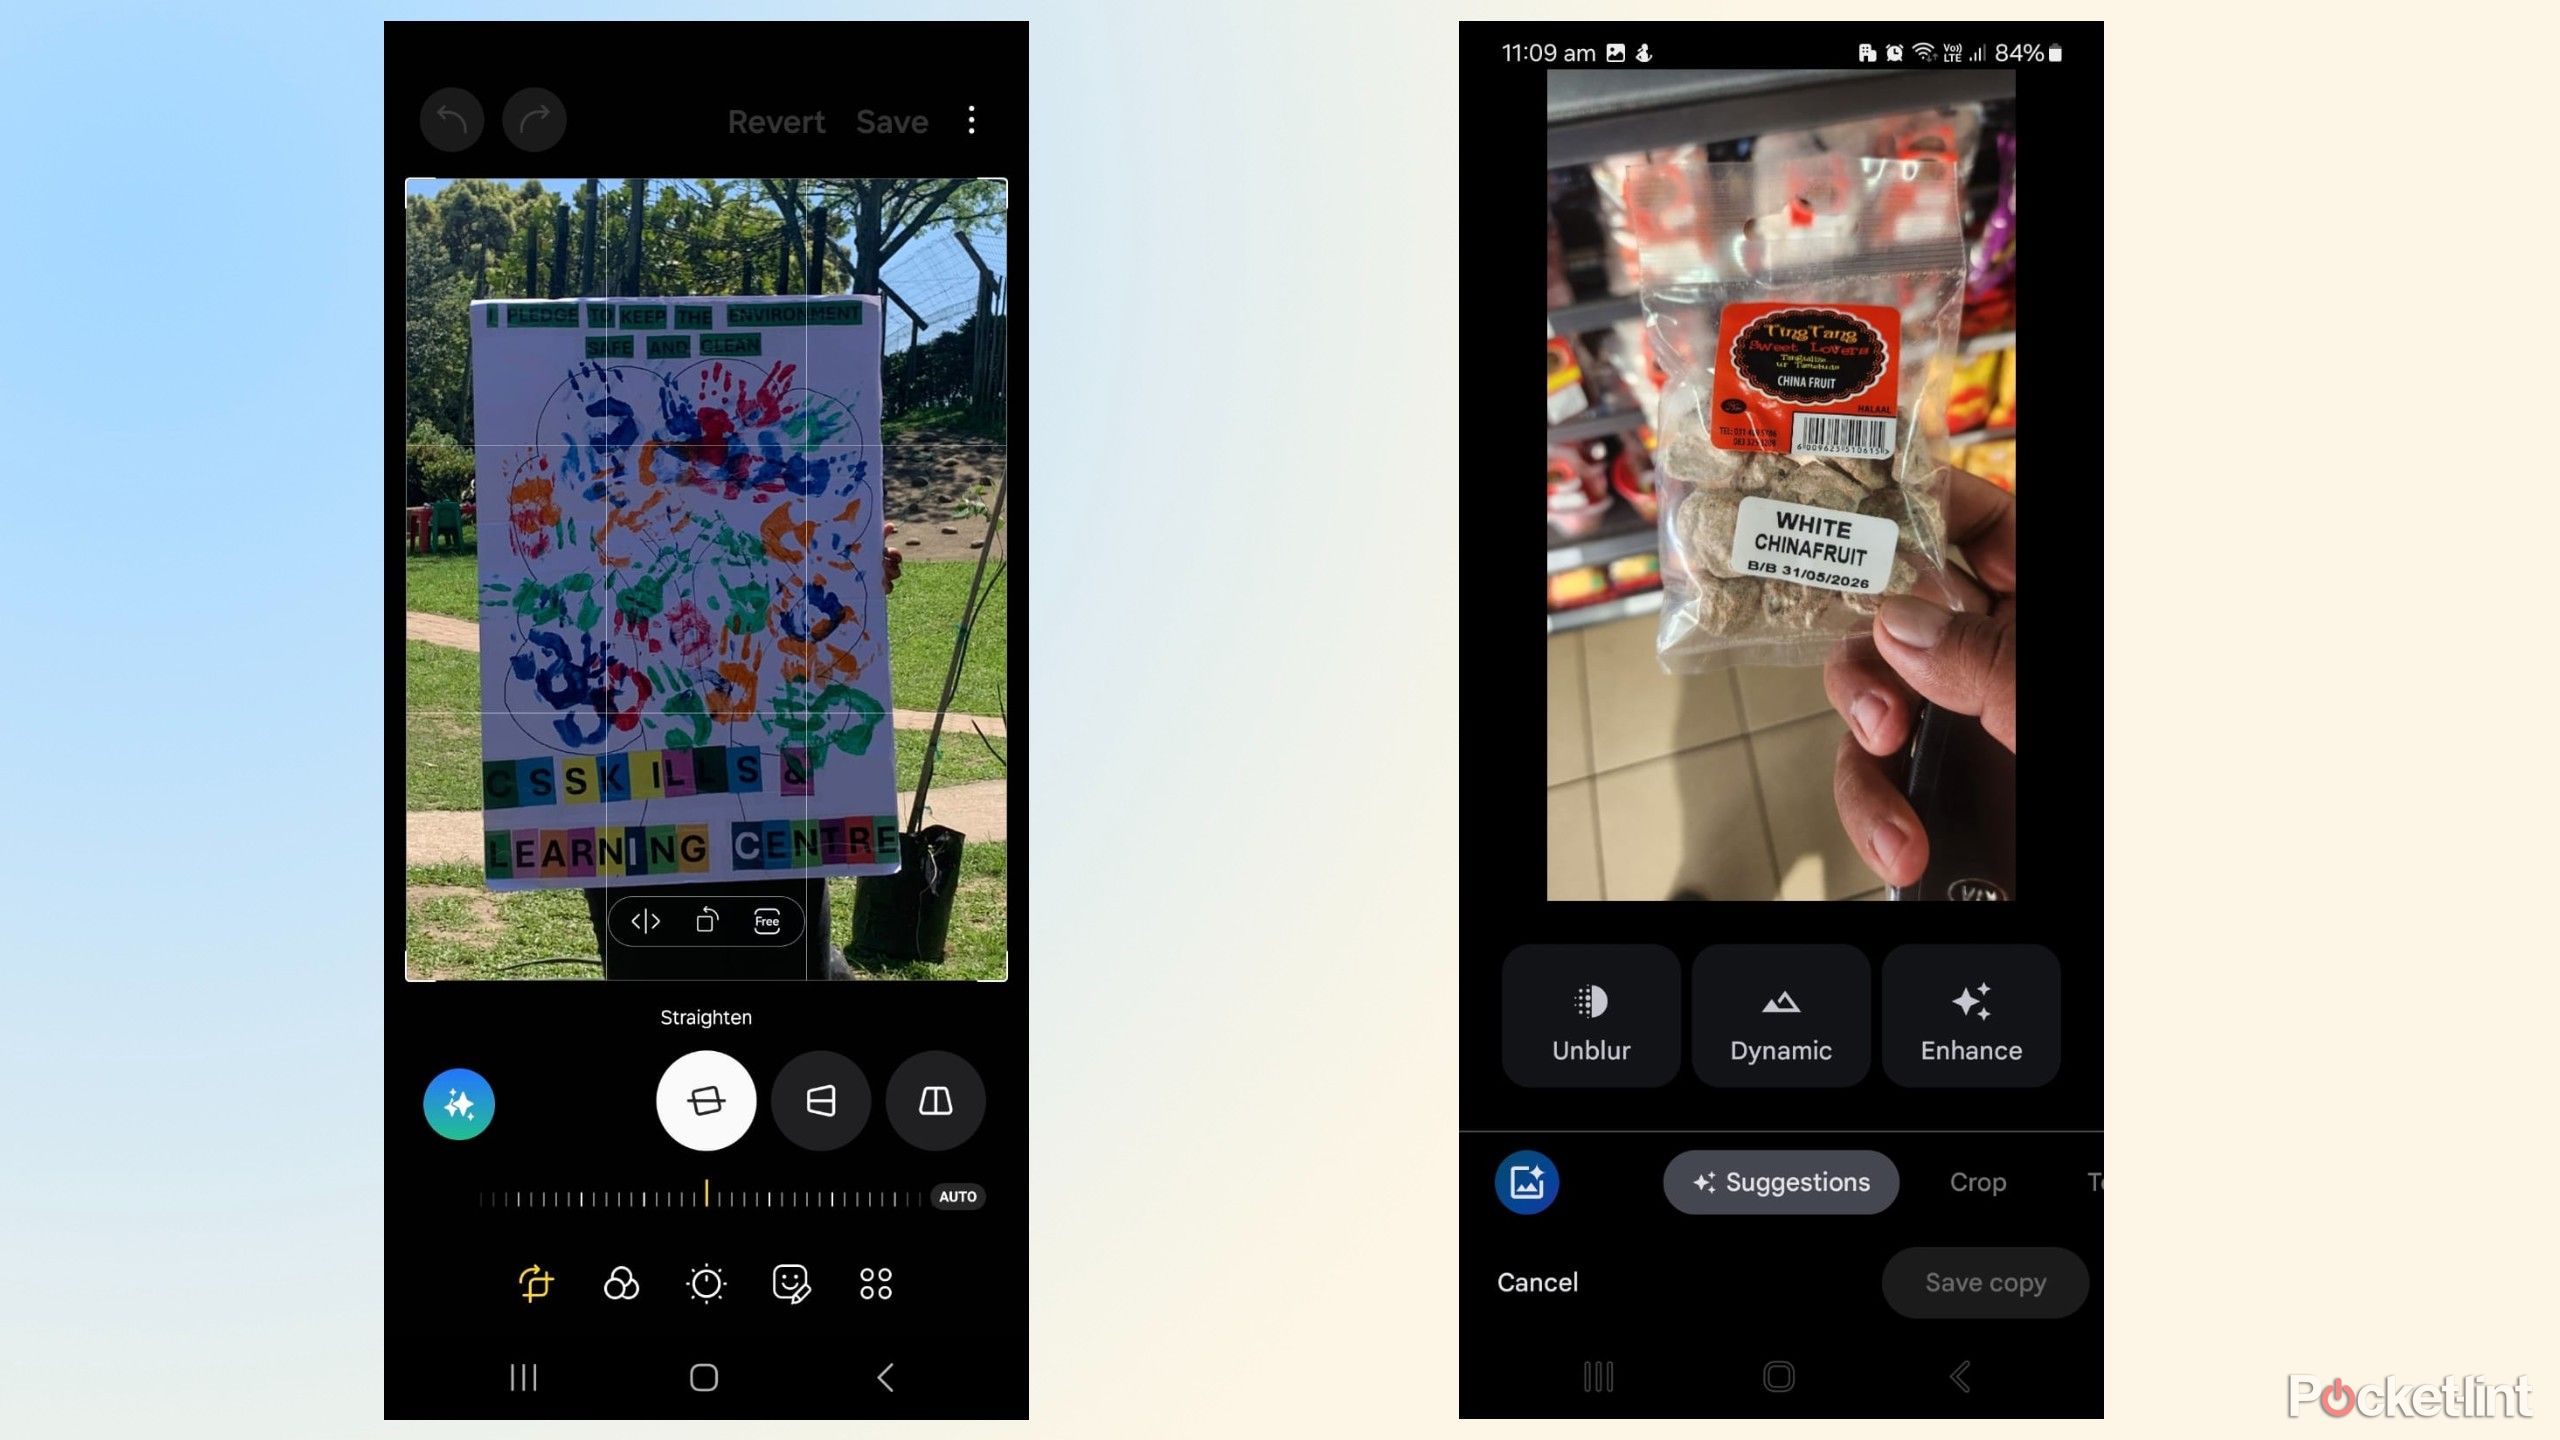Select the Straighten tool icon
The width and height of the screenshot is (2560, 1440).
pos(703,1099)
